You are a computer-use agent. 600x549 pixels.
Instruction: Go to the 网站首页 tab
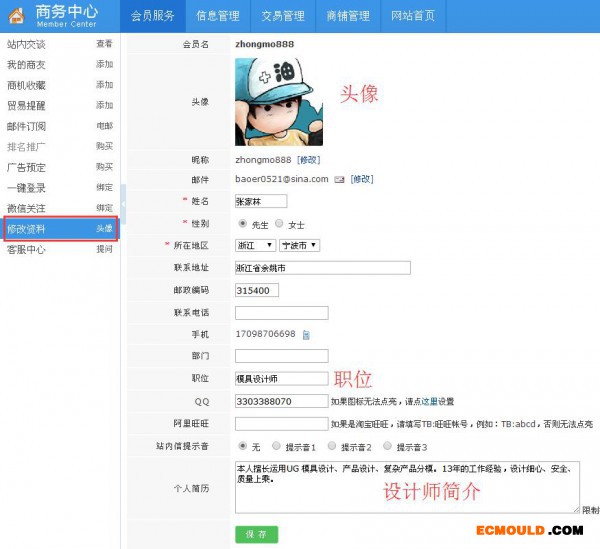click(x=413, y=16)
